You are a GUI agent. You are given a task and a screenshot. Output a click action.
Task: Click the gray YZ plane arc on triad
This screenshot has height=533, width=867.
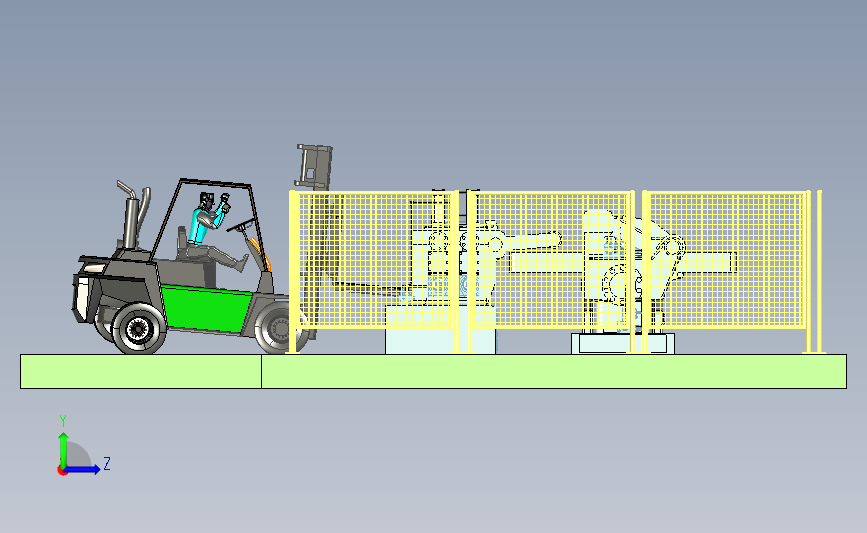pos(79,454)
